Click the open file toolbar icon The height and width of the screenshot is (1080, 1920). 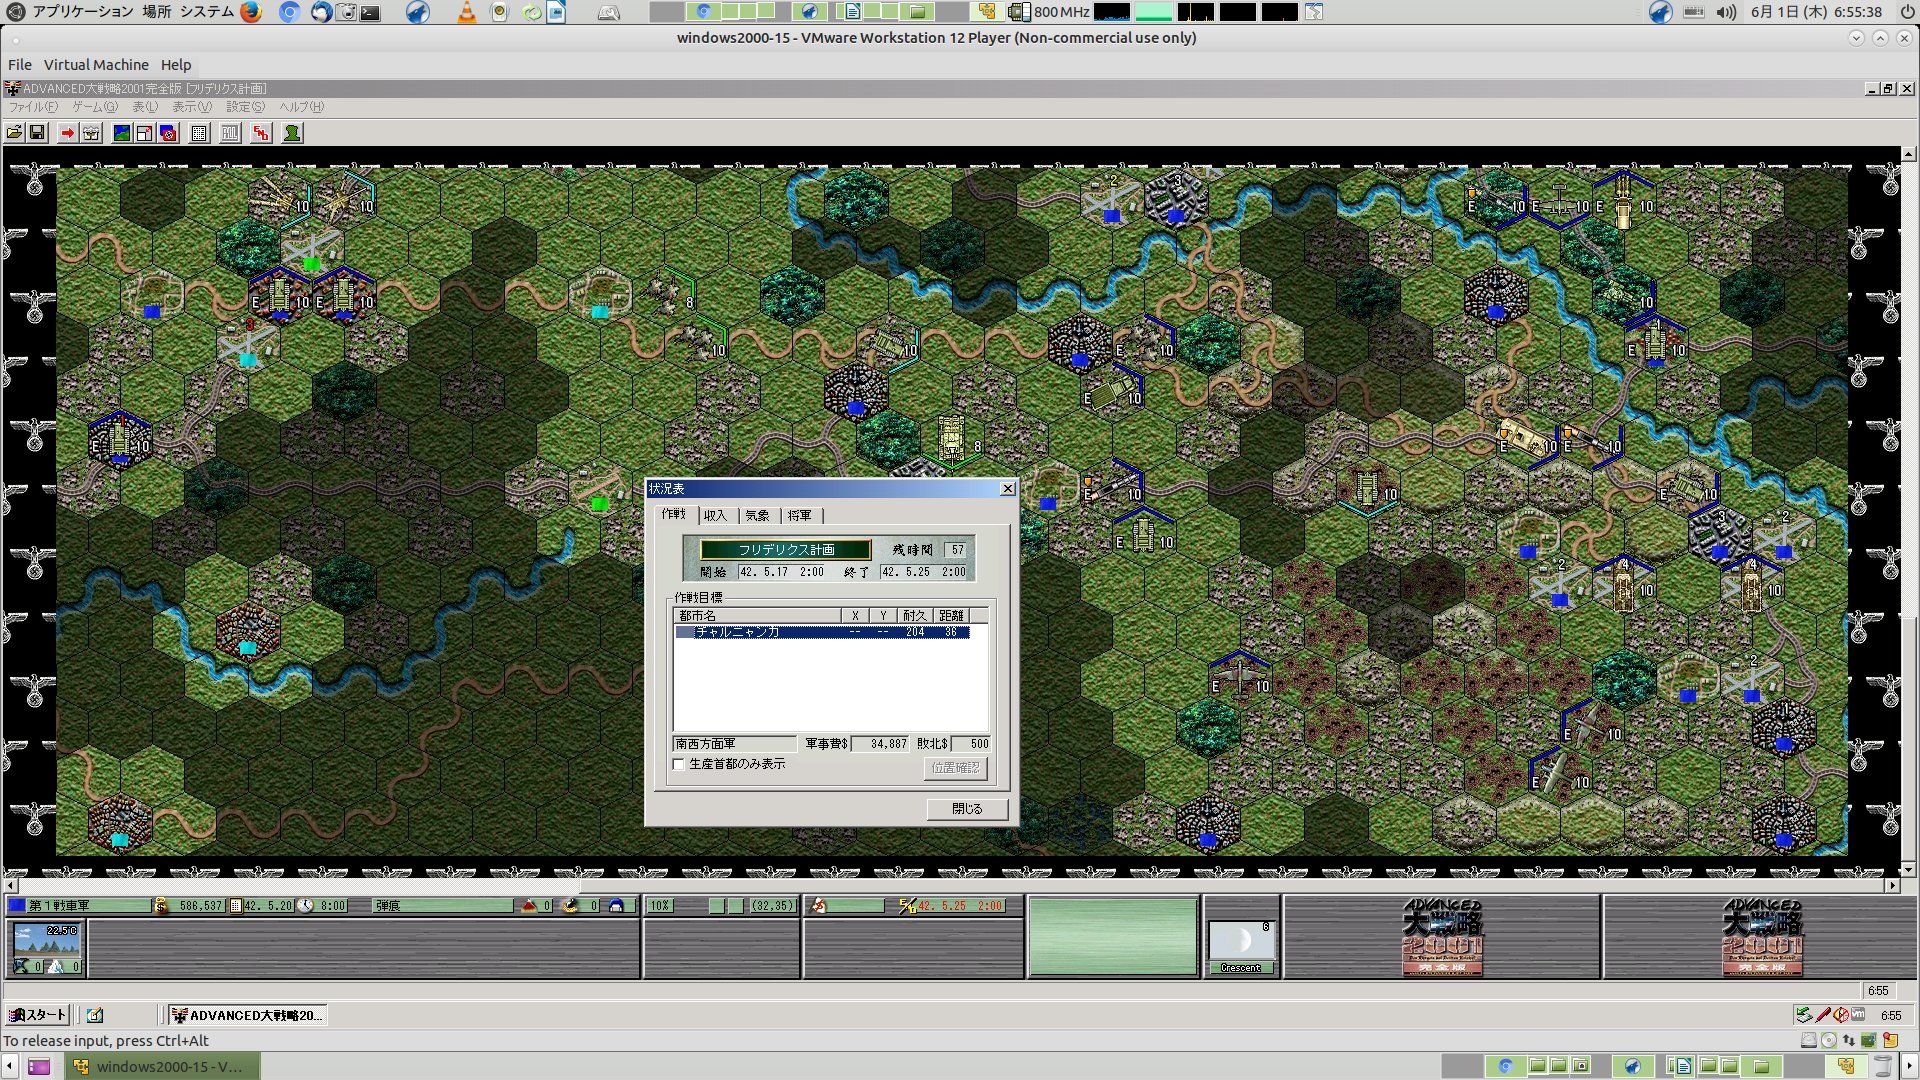14,133
